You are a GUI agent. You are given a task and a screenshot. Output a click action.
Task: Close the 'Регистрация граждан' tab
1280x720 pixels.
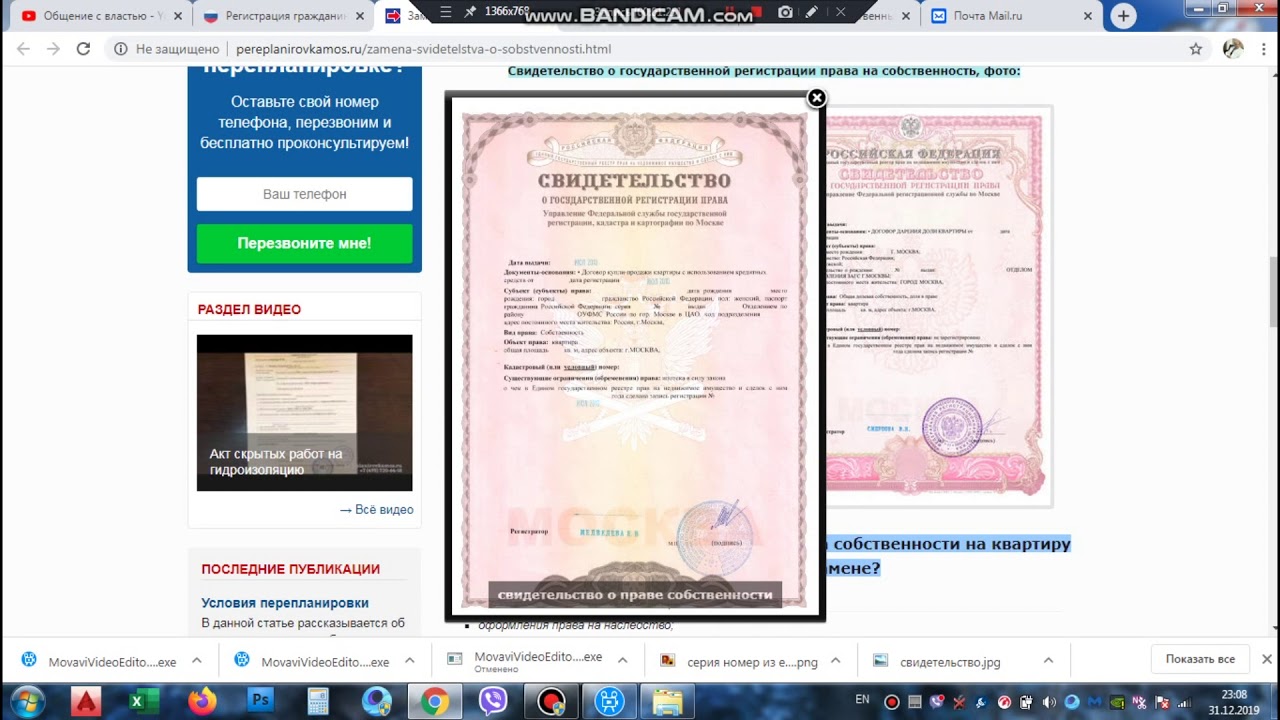coord(360,16)
